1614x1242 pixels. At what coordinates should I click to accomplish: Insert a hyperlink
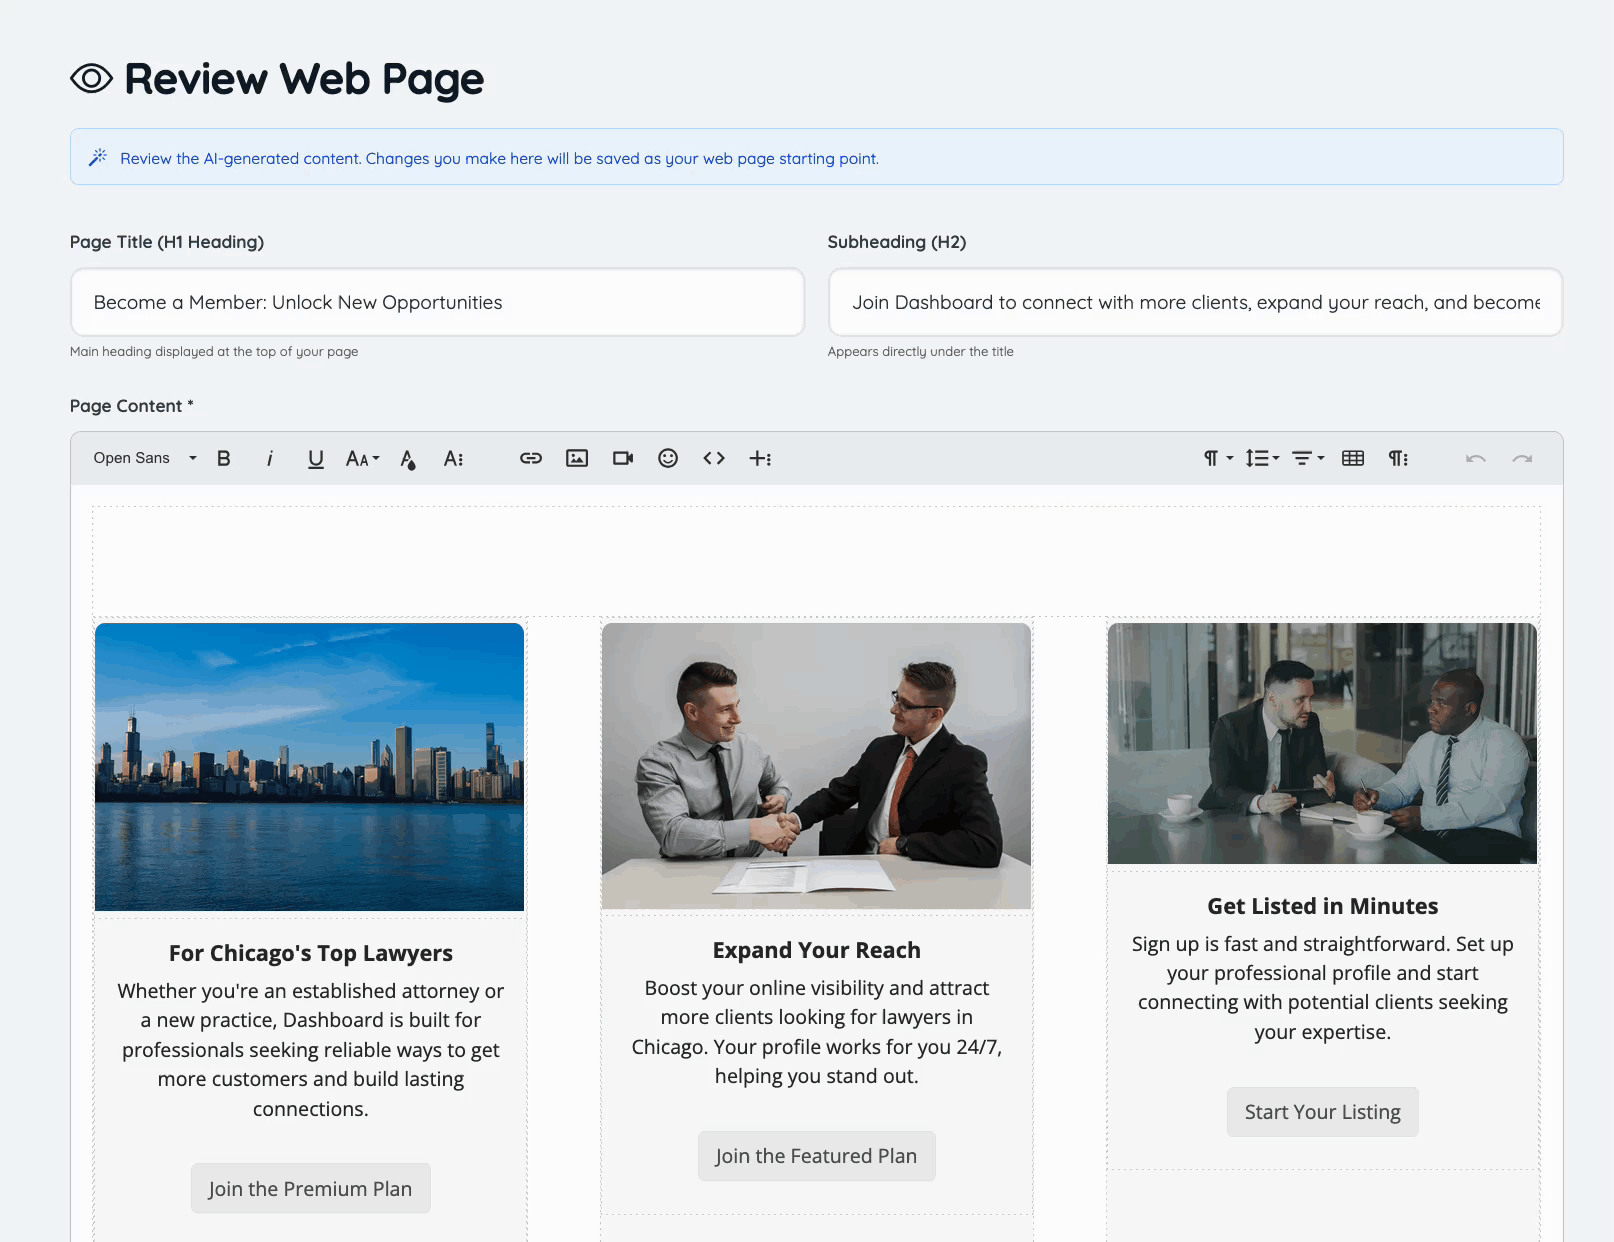coord(531,458)
